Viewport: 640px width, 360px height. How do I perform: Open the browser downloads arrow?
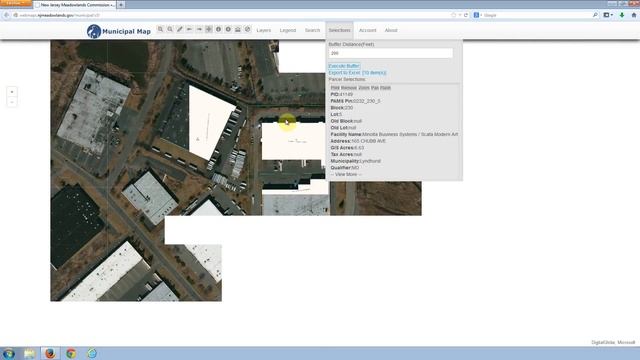point(622,15)
